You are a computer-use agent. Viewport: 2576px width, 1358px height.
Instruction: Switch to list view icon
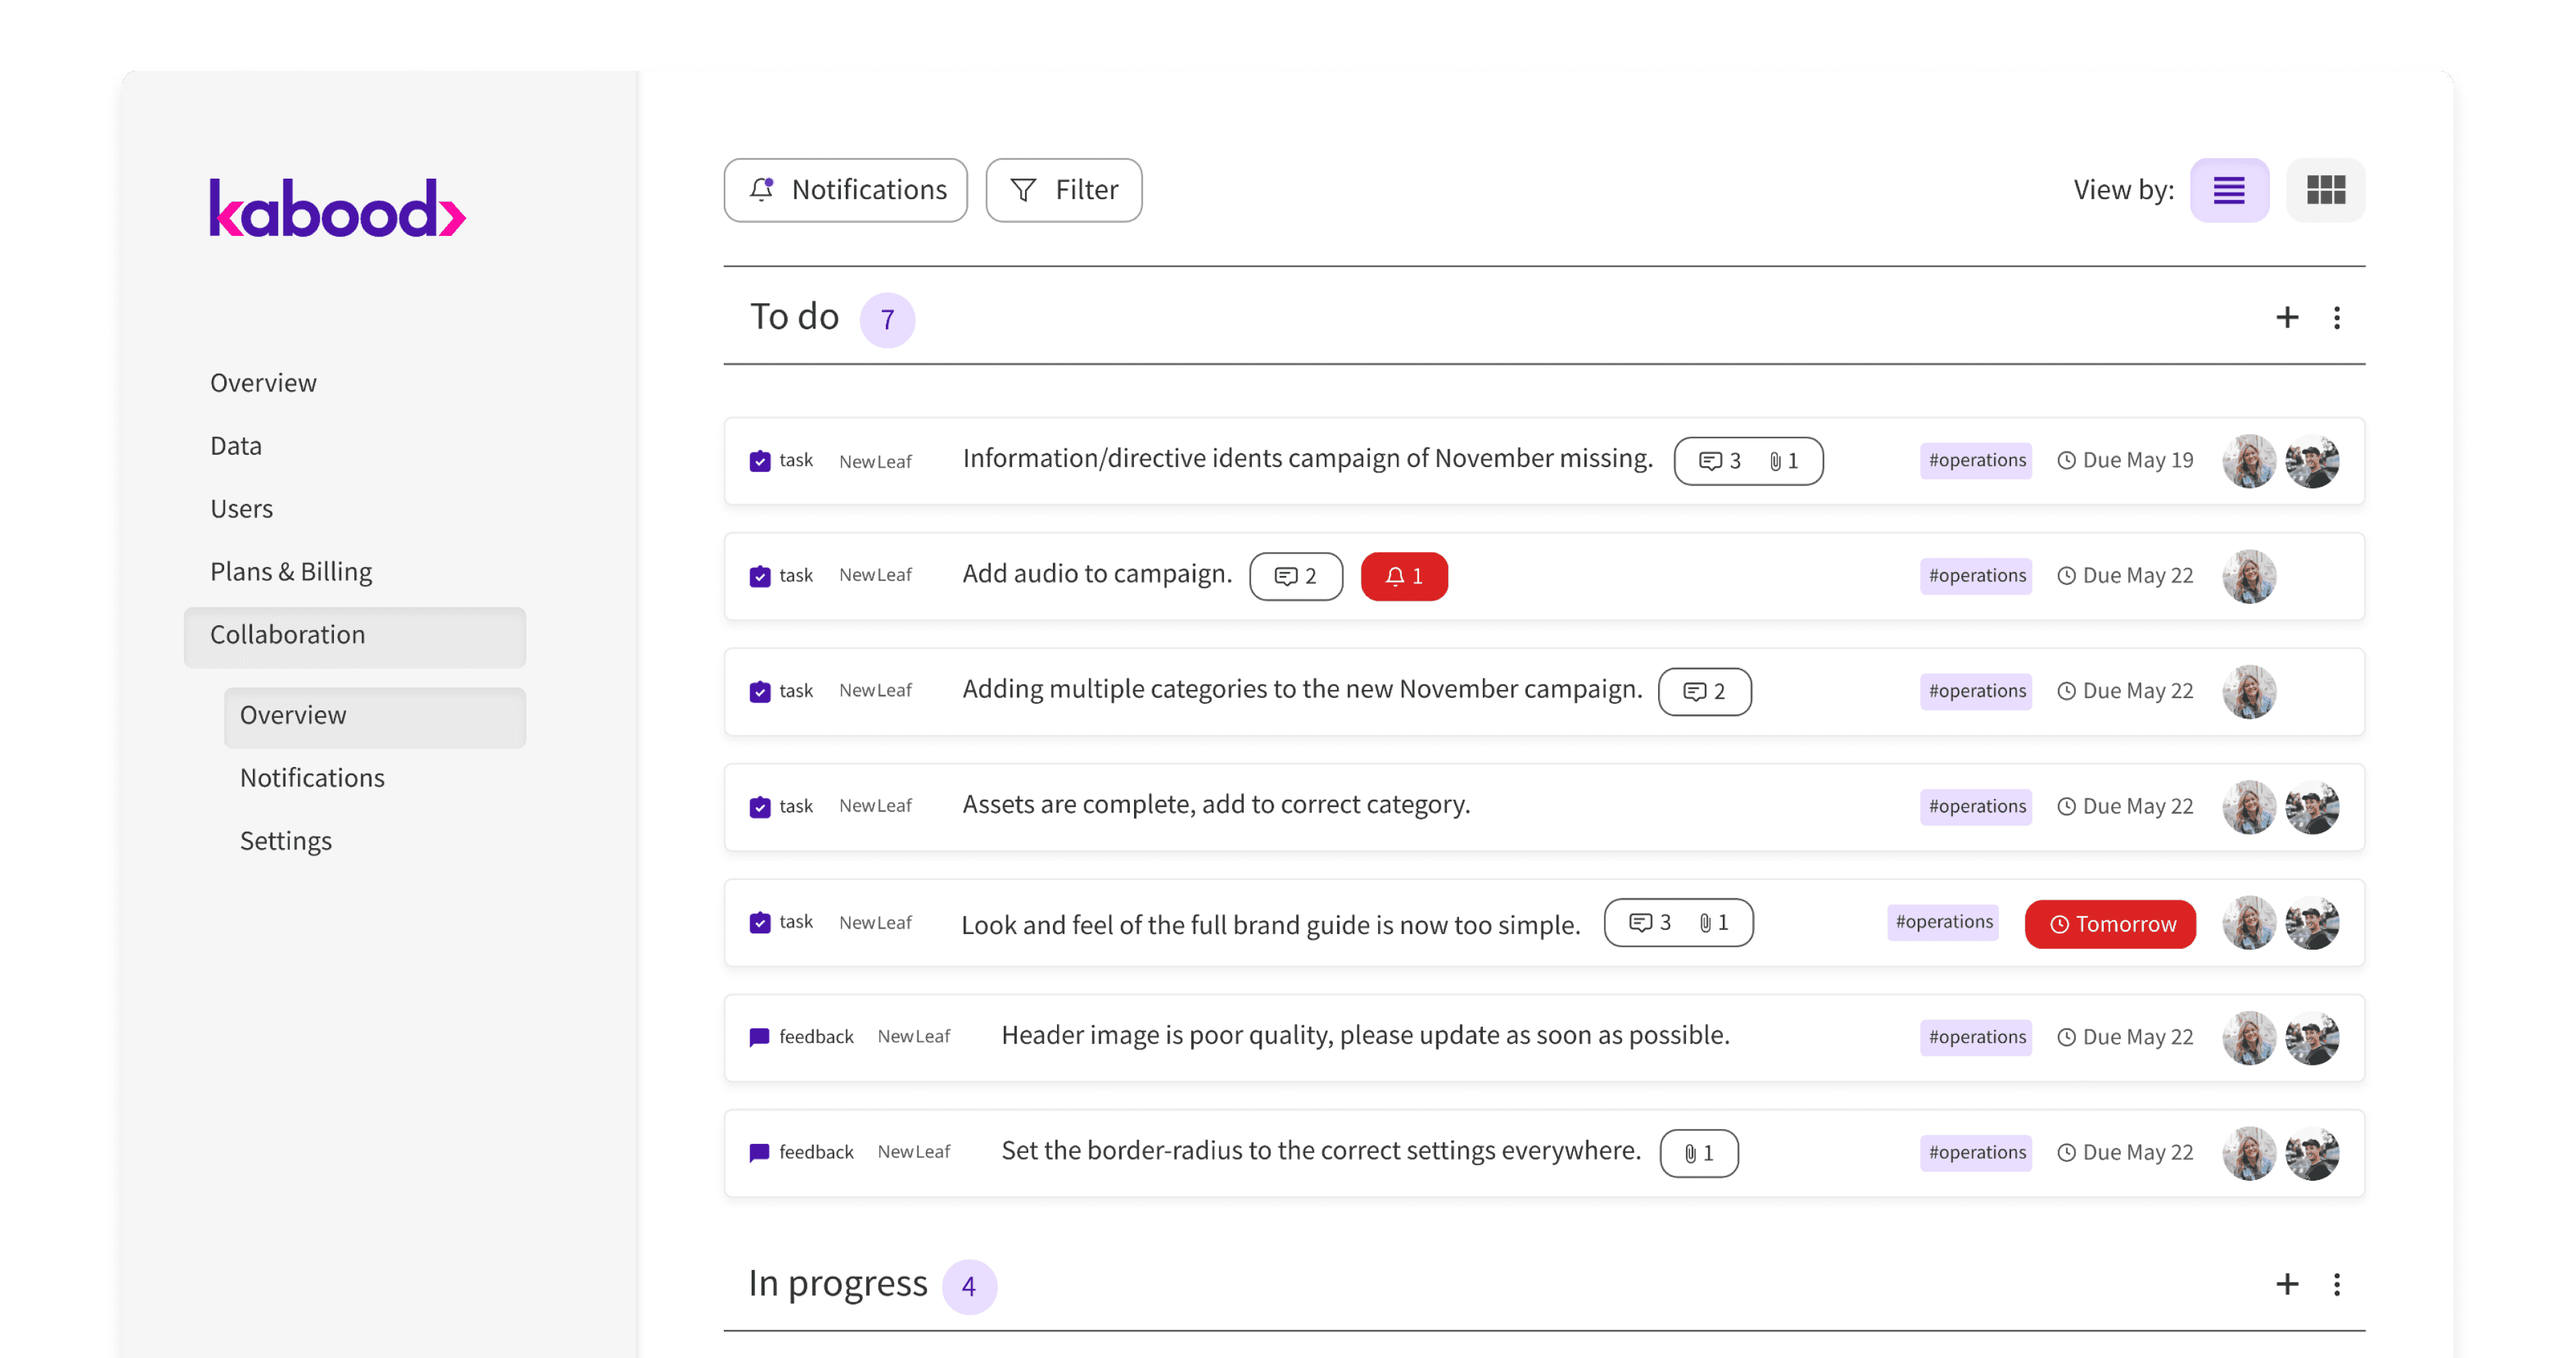coord(2228,190)
